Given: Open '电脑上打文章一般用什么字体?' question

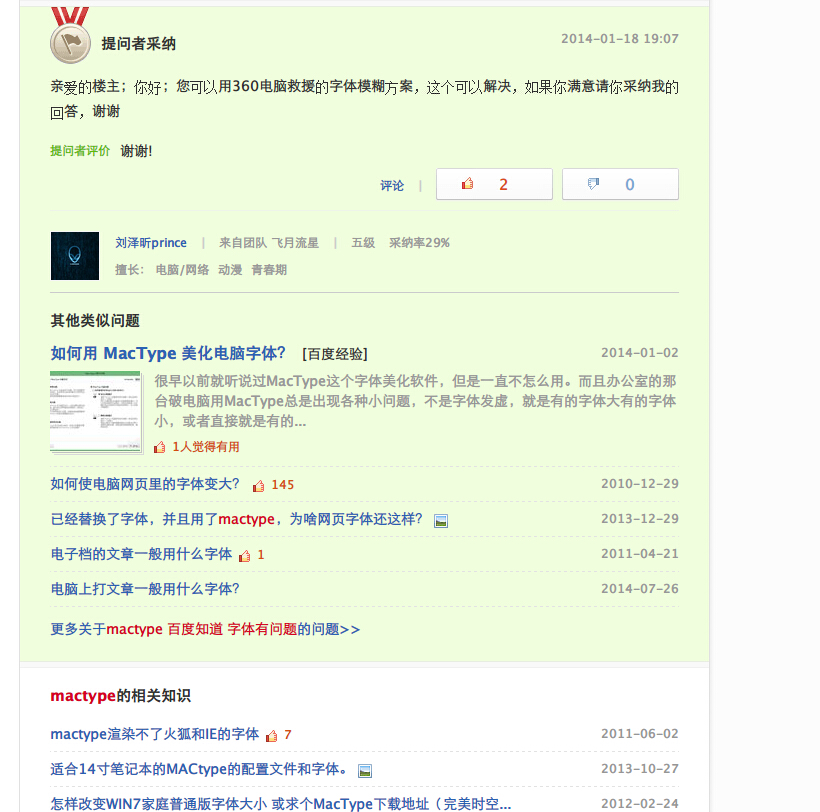Looking at the screenshot, I should point(145,589).
